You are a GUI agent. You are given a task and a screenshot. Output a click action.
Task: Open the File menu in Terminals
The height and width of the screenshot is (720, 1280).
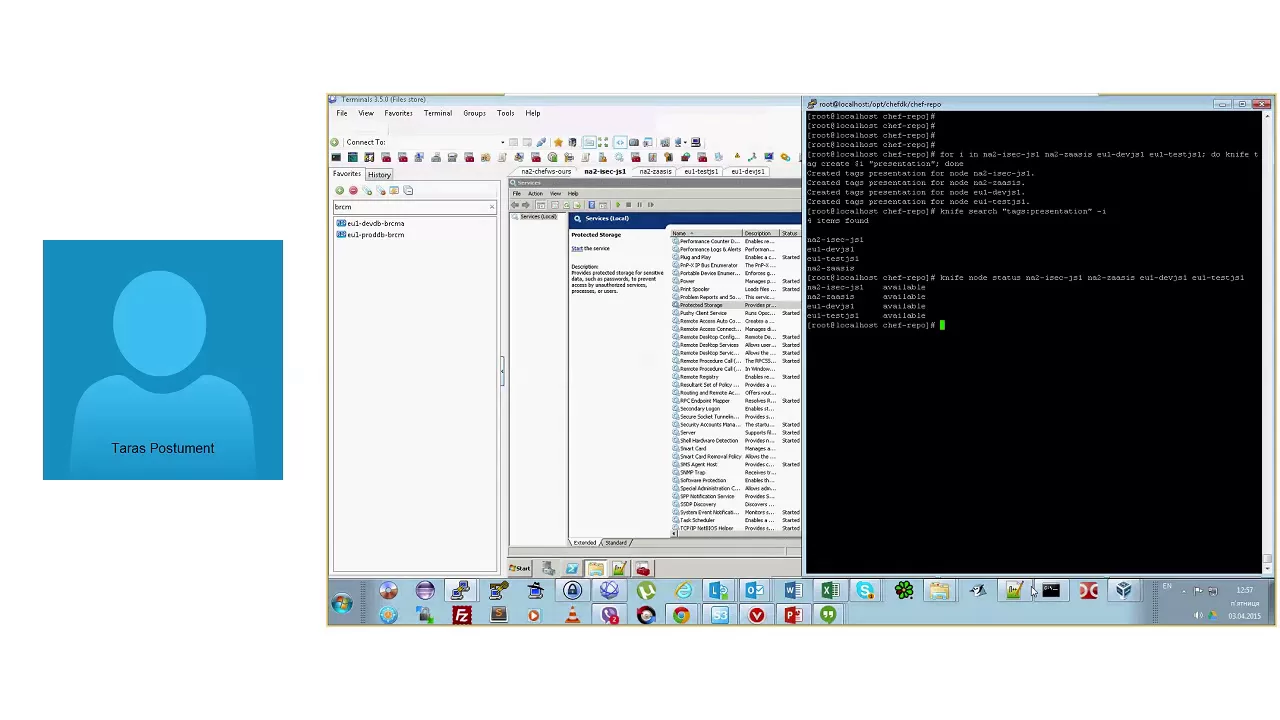342,113
